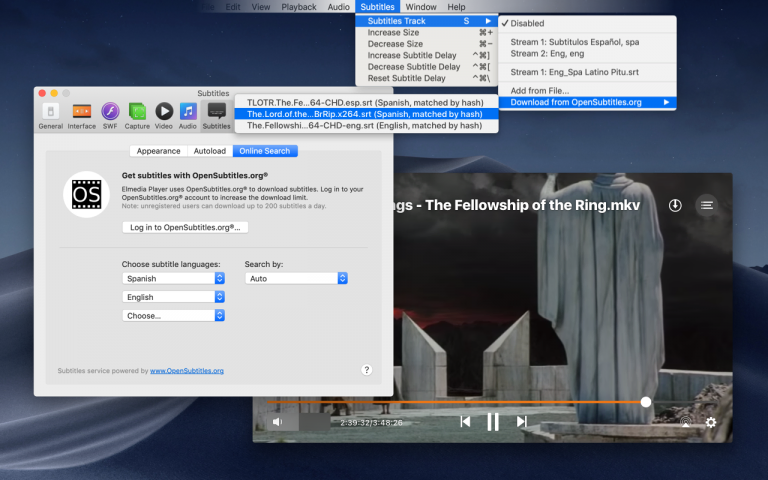
Task: Choose Increase Size menu item
Action: pyautogui.click(x=427, y=32)
